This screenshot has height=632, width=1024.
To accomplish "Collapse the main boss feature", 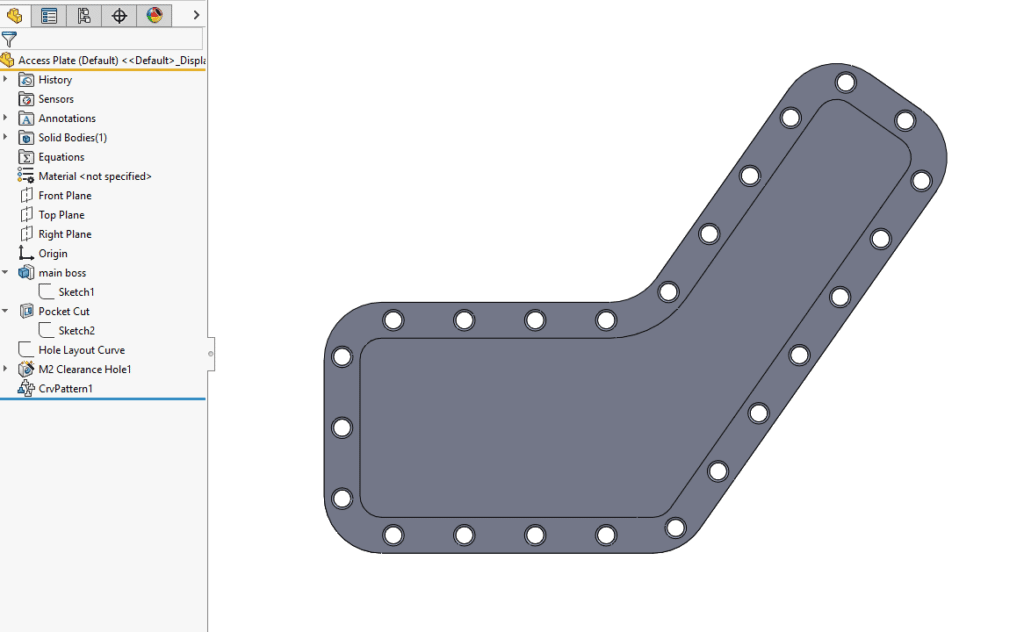I will pos(6,271).
